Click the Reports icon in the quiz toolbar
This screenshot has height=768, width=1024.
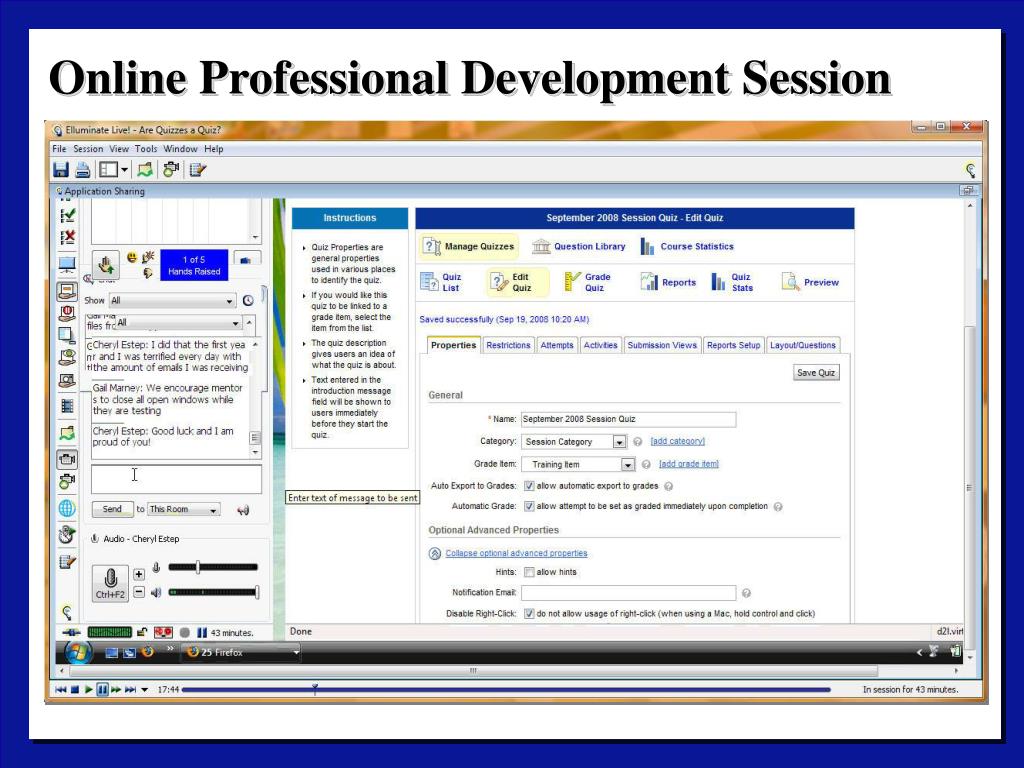click(650, 281)
